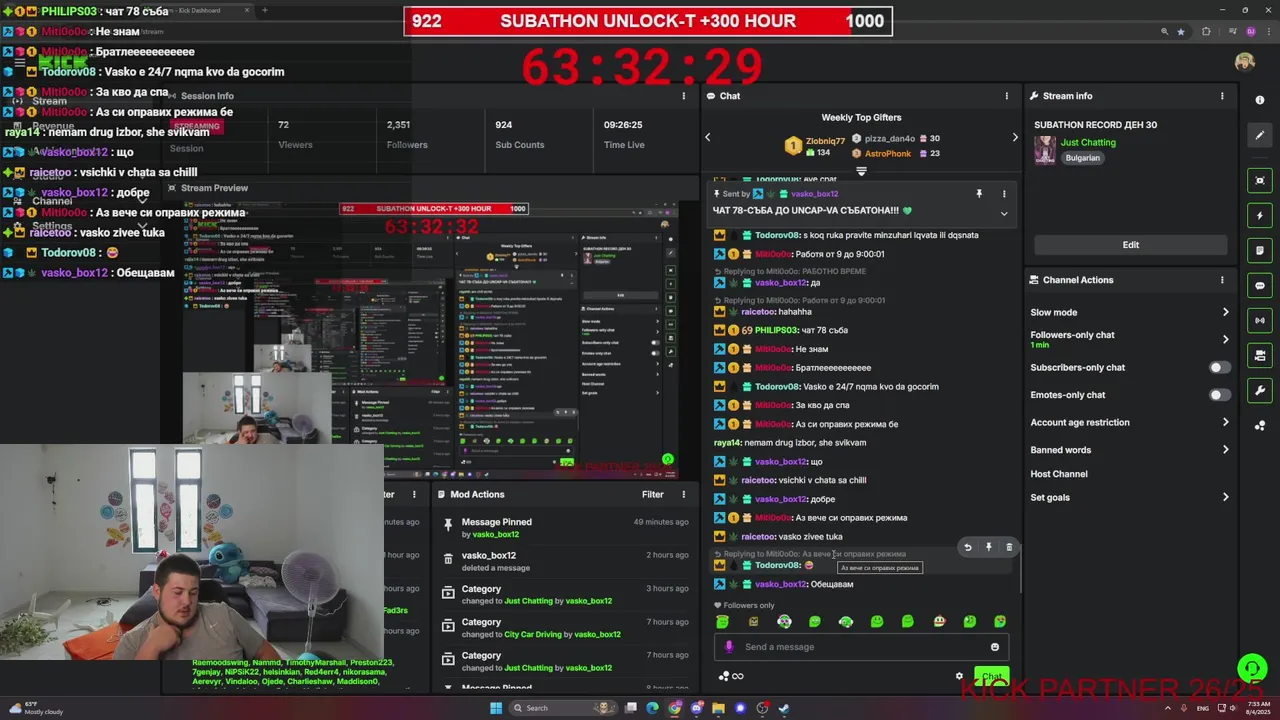1280x720 pixels.
Task: Click the microphone icon in message box
Action: coord(729,647)
